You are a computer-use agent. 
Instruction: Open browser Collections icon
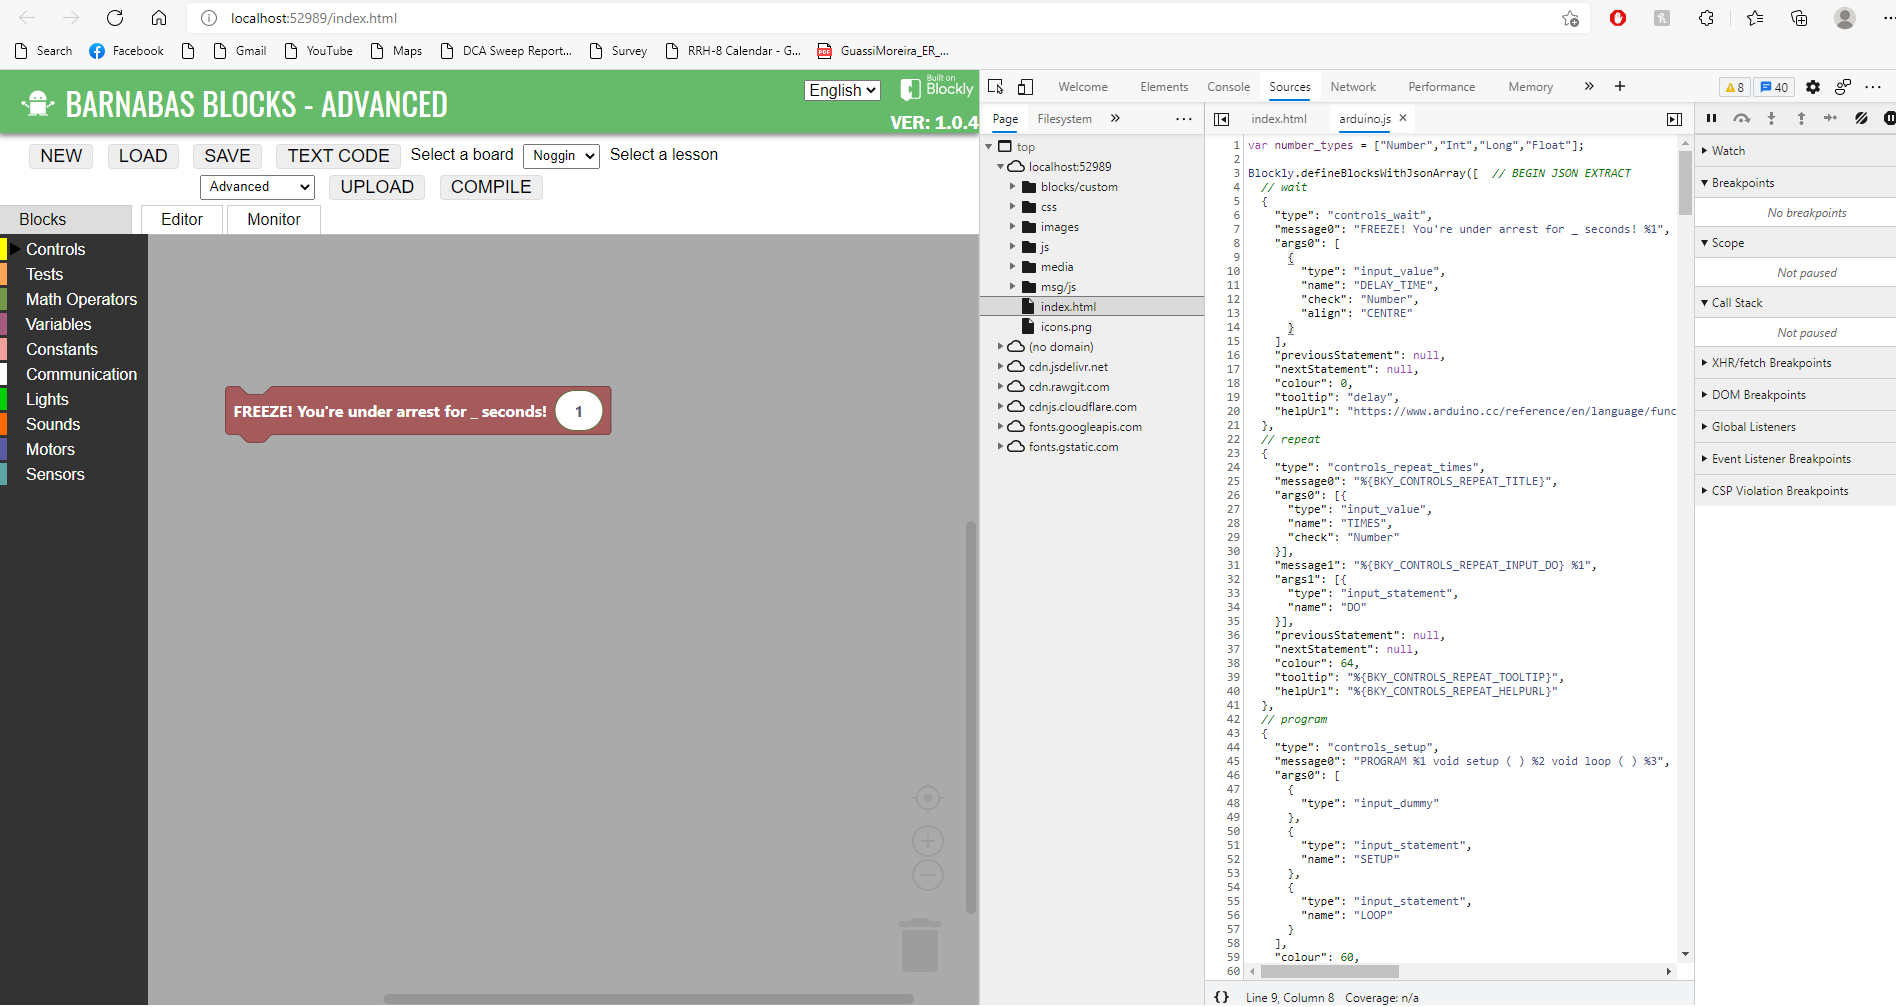click(1799, 18)
